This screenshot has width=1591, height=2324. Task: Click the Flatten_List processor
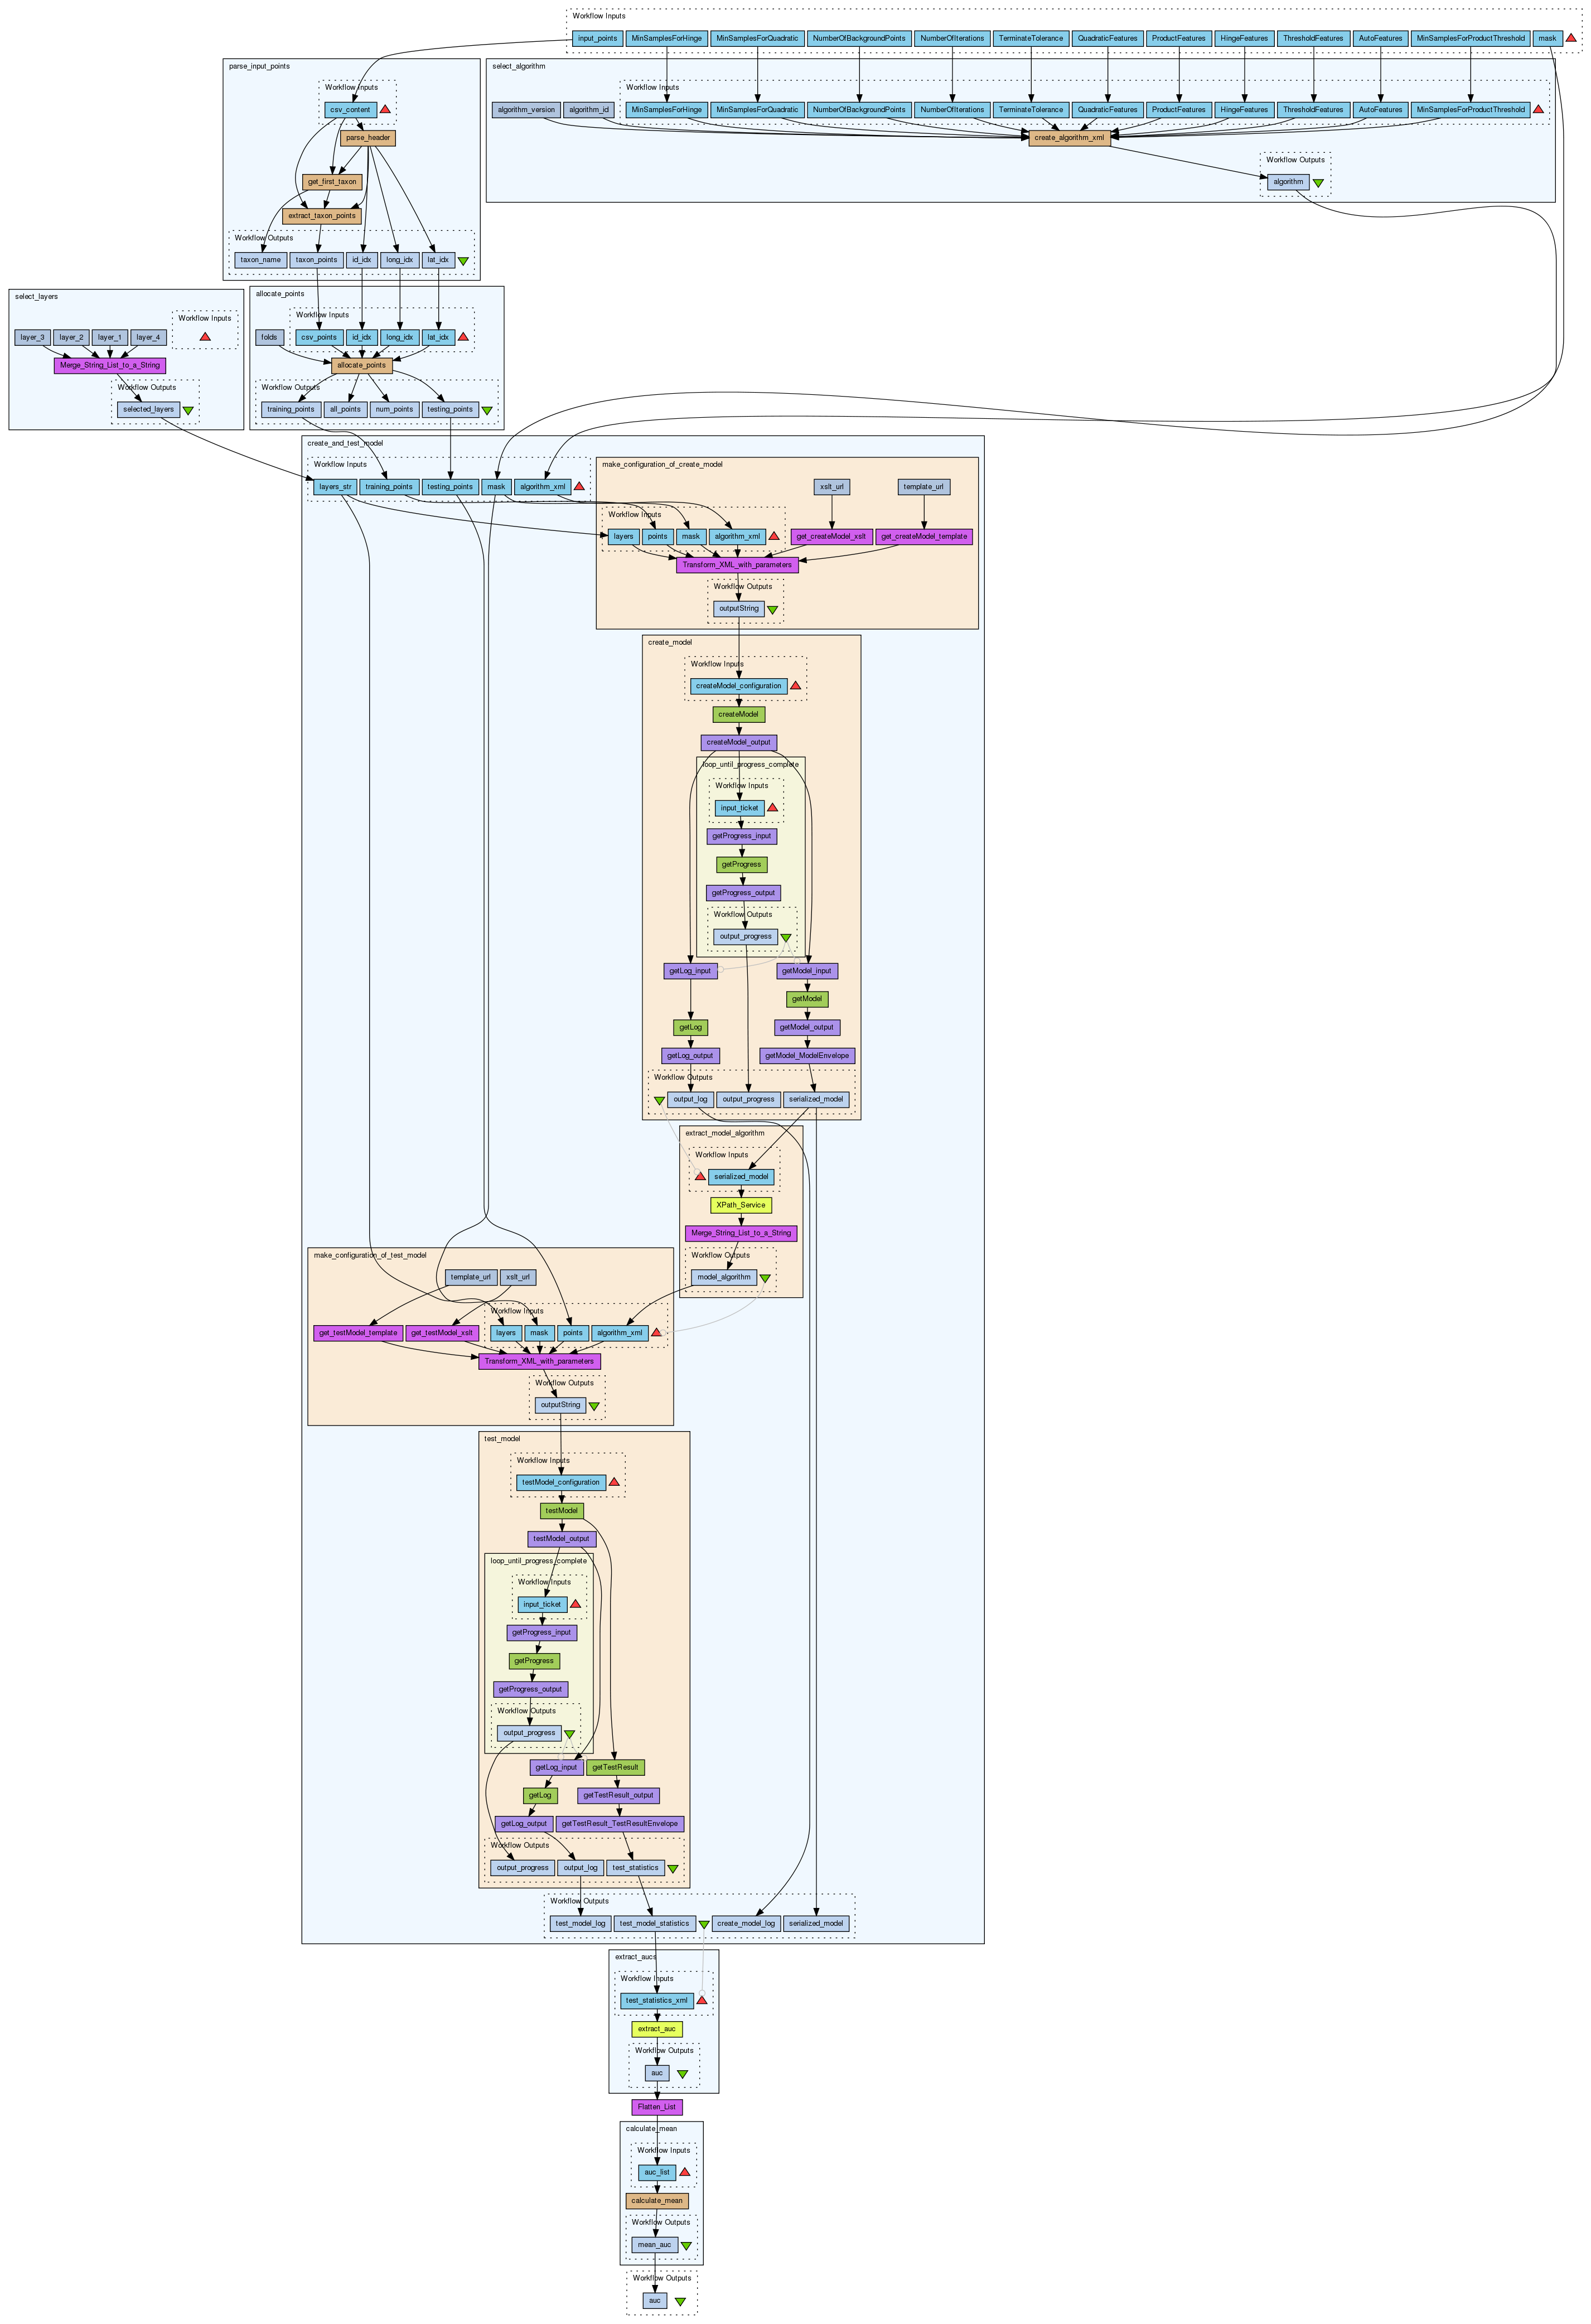click(x=657, y=2107)
